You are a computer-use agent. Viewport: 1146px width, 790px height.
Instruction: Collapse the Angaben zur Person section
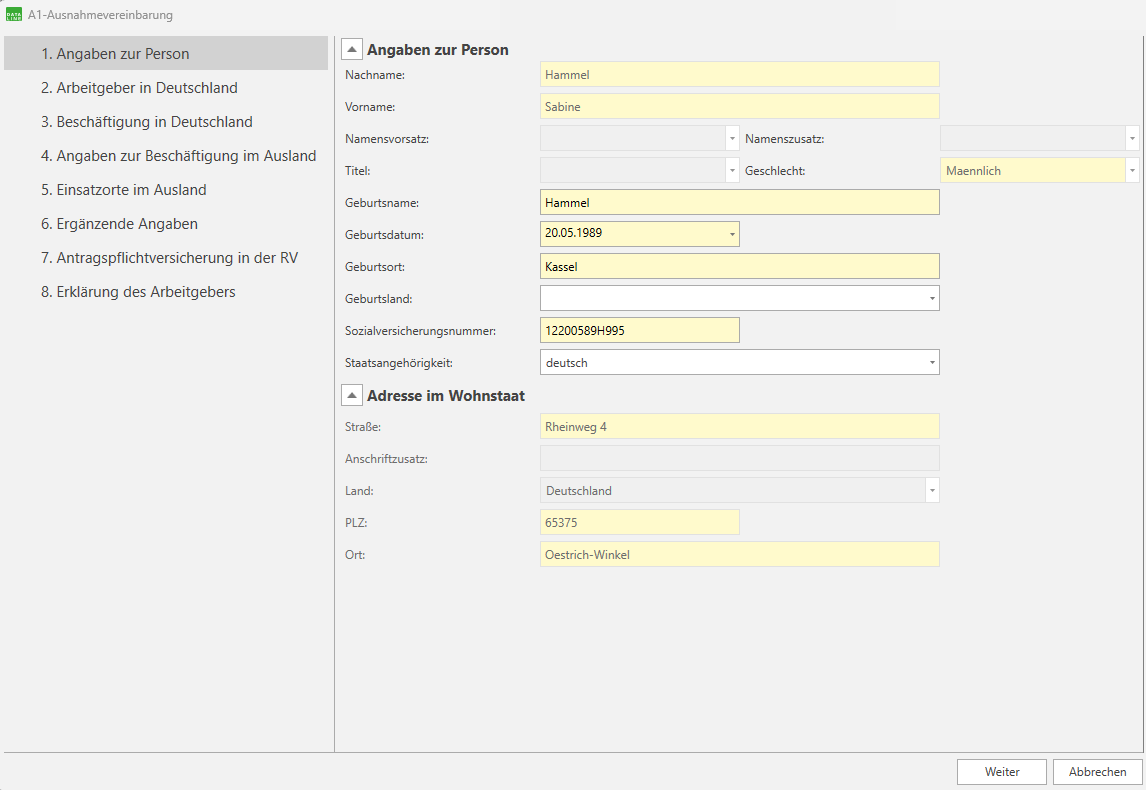tap(352, 50)
